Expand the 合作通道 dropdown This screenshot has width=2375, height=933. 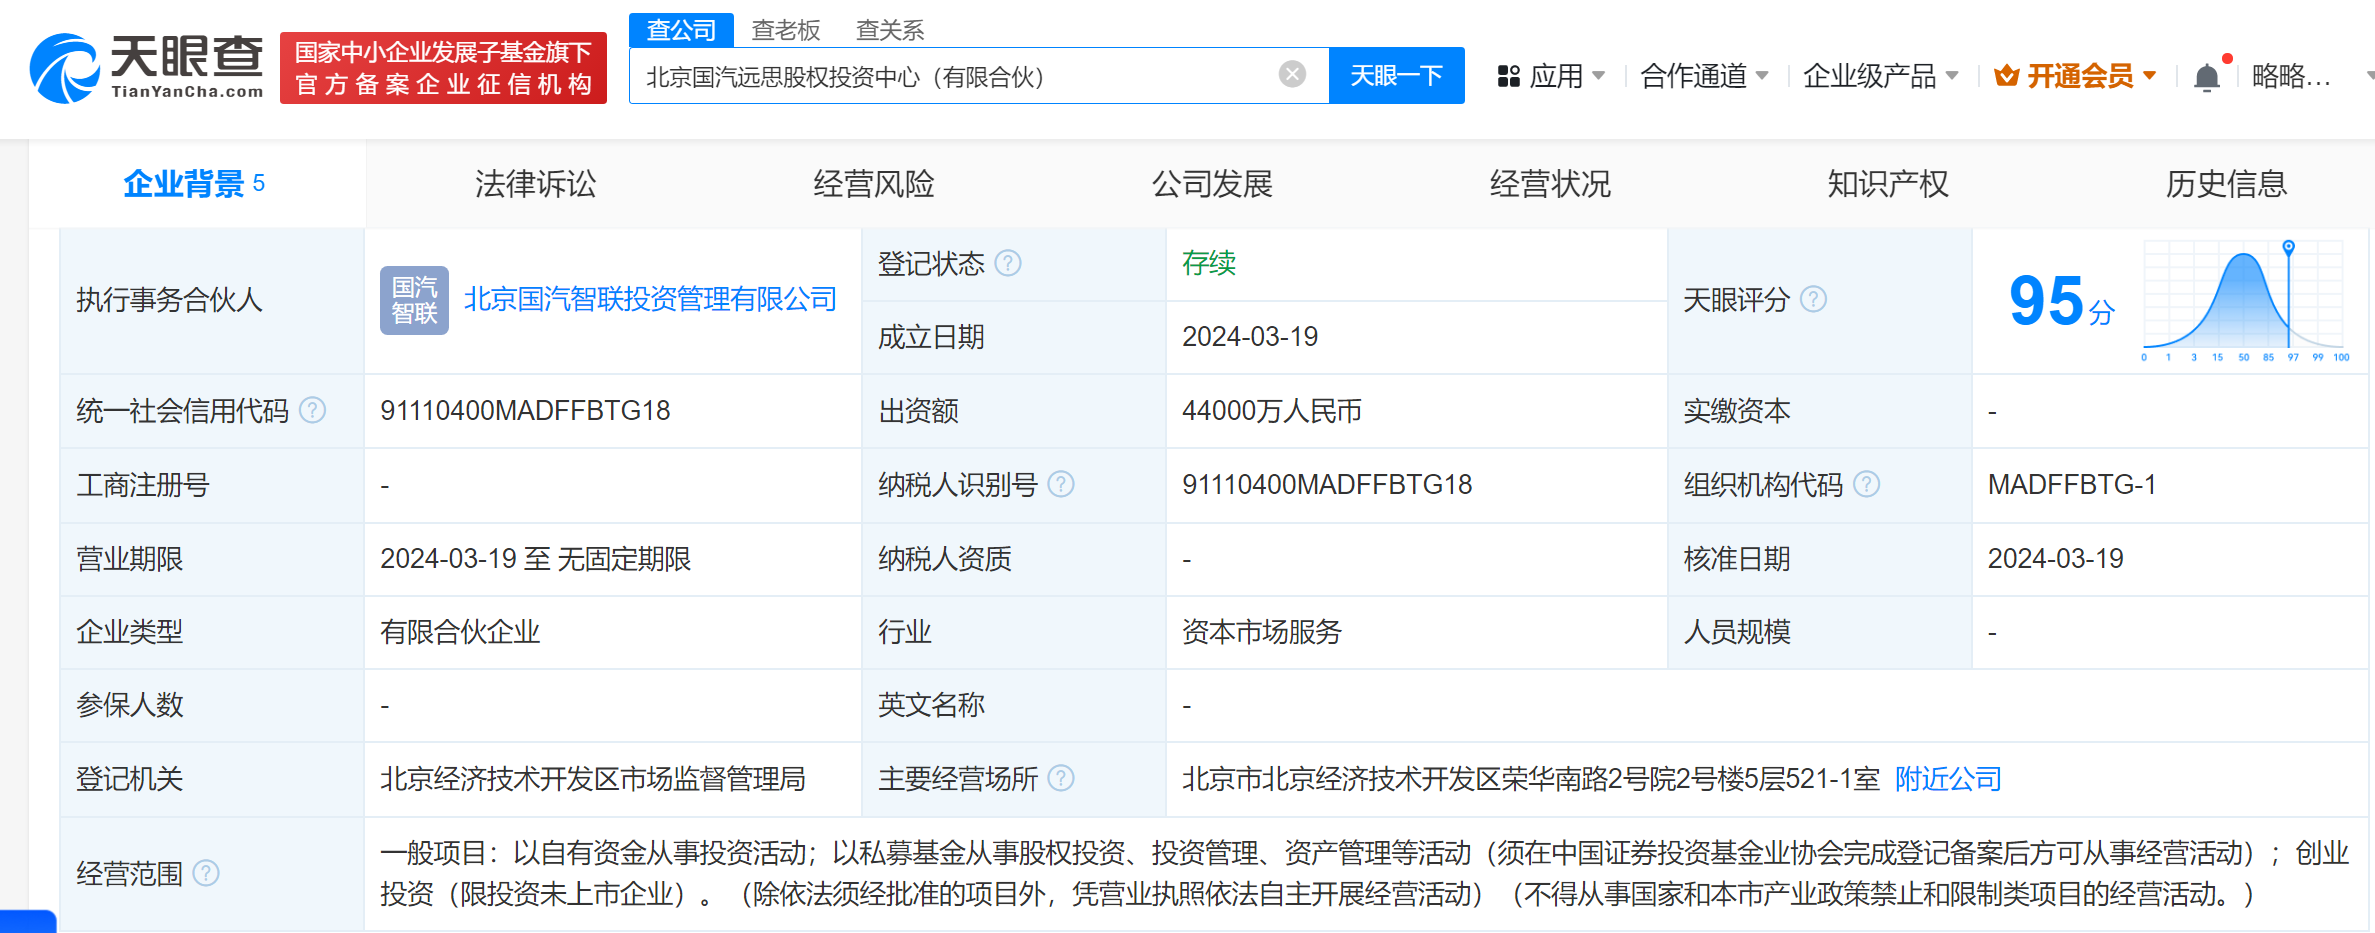click(1704, 76)
